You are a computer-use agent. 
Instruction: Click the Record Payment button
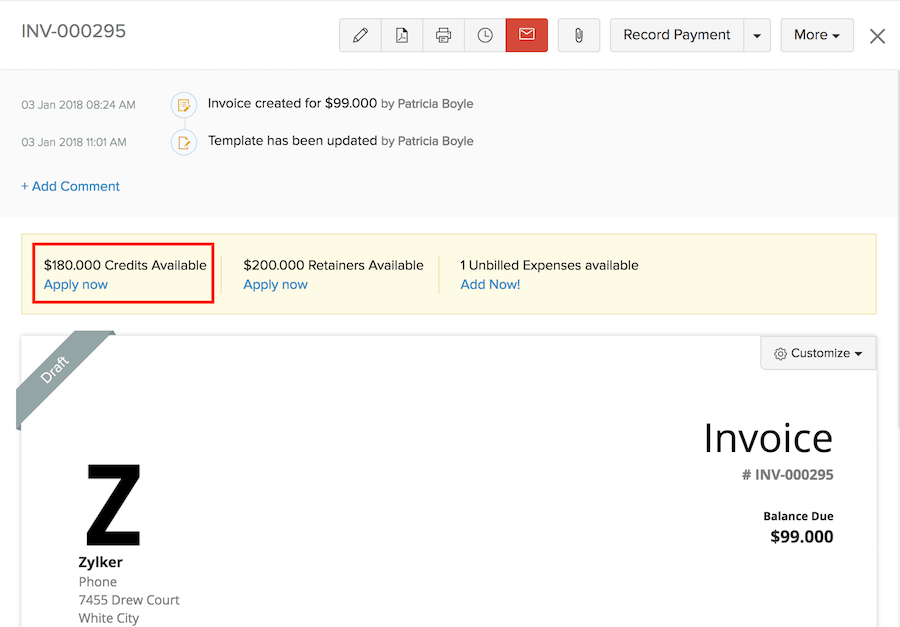(676, 34)
